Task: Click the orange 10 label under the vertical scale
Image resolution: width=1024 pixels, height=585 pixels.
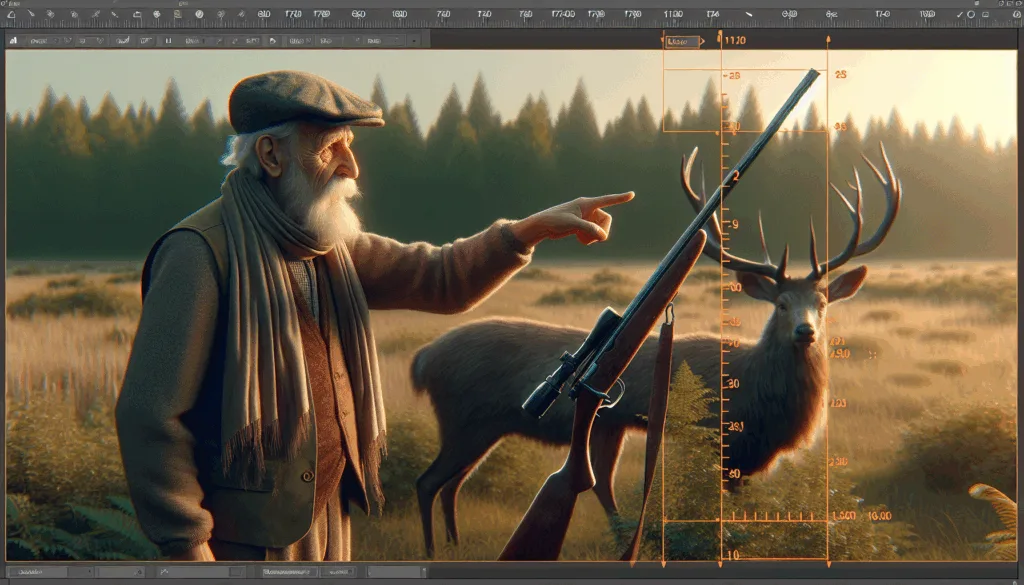Action: tap(733, 555)
